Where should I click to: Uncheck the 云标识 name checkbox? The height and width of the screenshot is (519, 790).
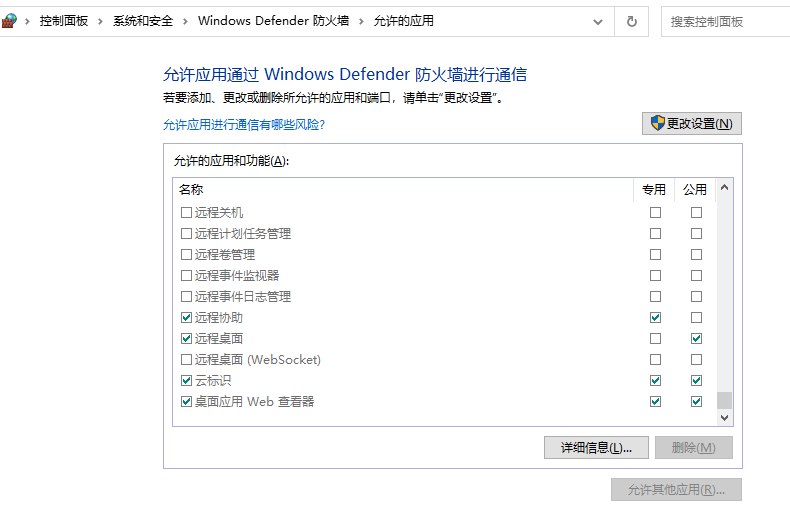coord(186,380)
